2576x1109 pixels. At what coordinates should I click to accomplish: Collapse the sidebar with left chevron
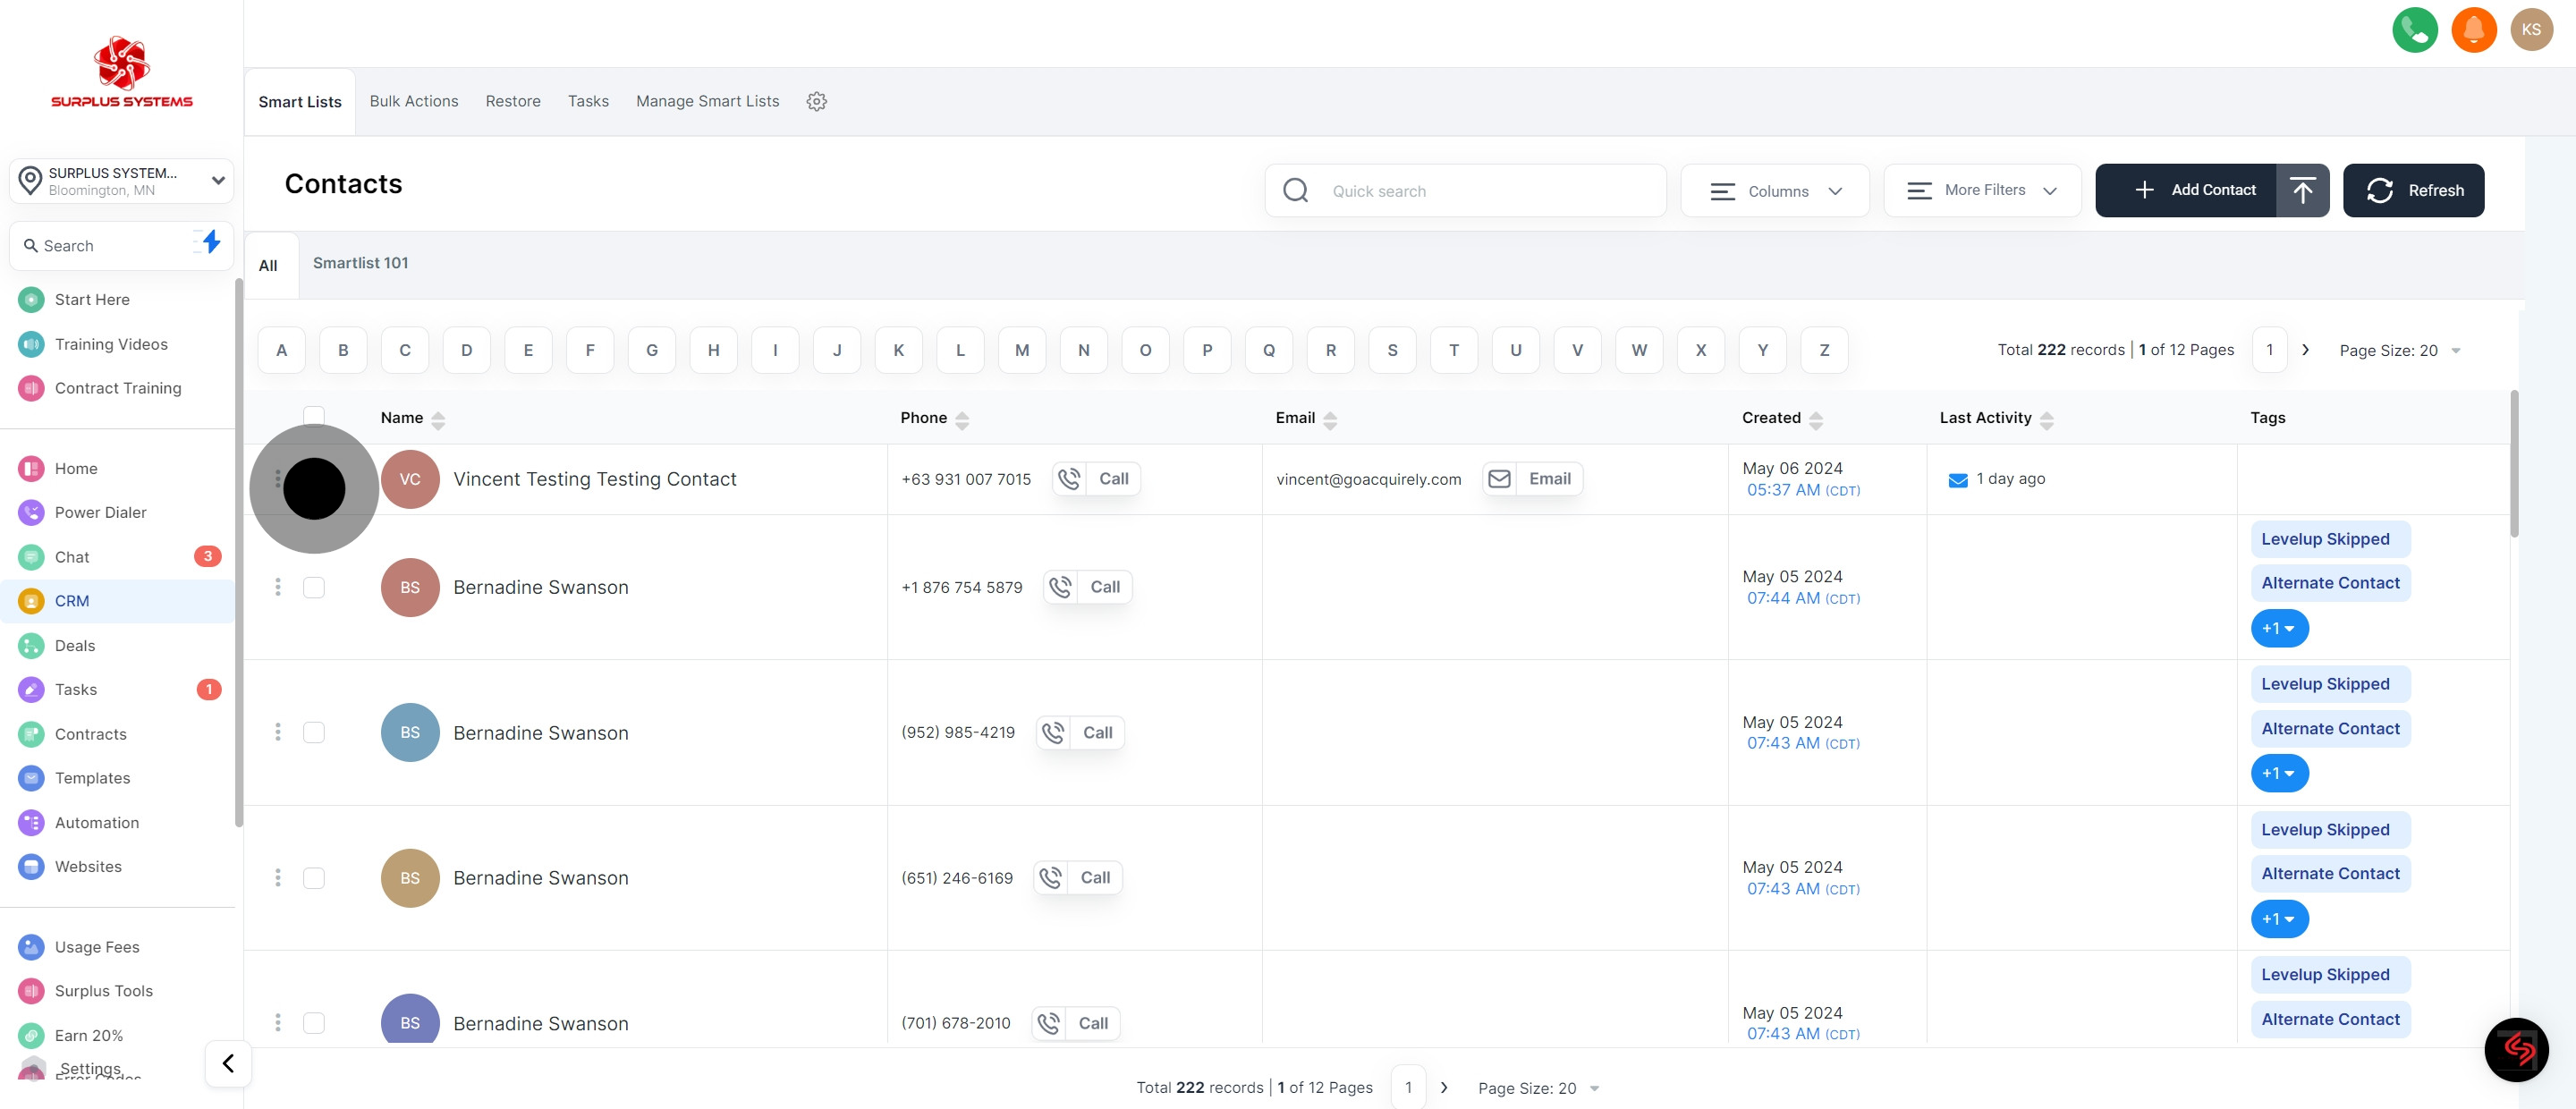(x=228, y=1063)
